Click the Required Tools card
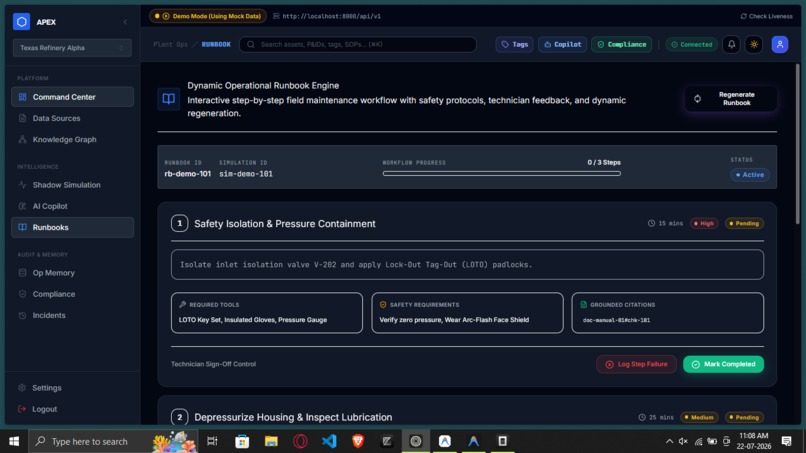Viewport: 806px width, 453px height. [x=267, y=313]
